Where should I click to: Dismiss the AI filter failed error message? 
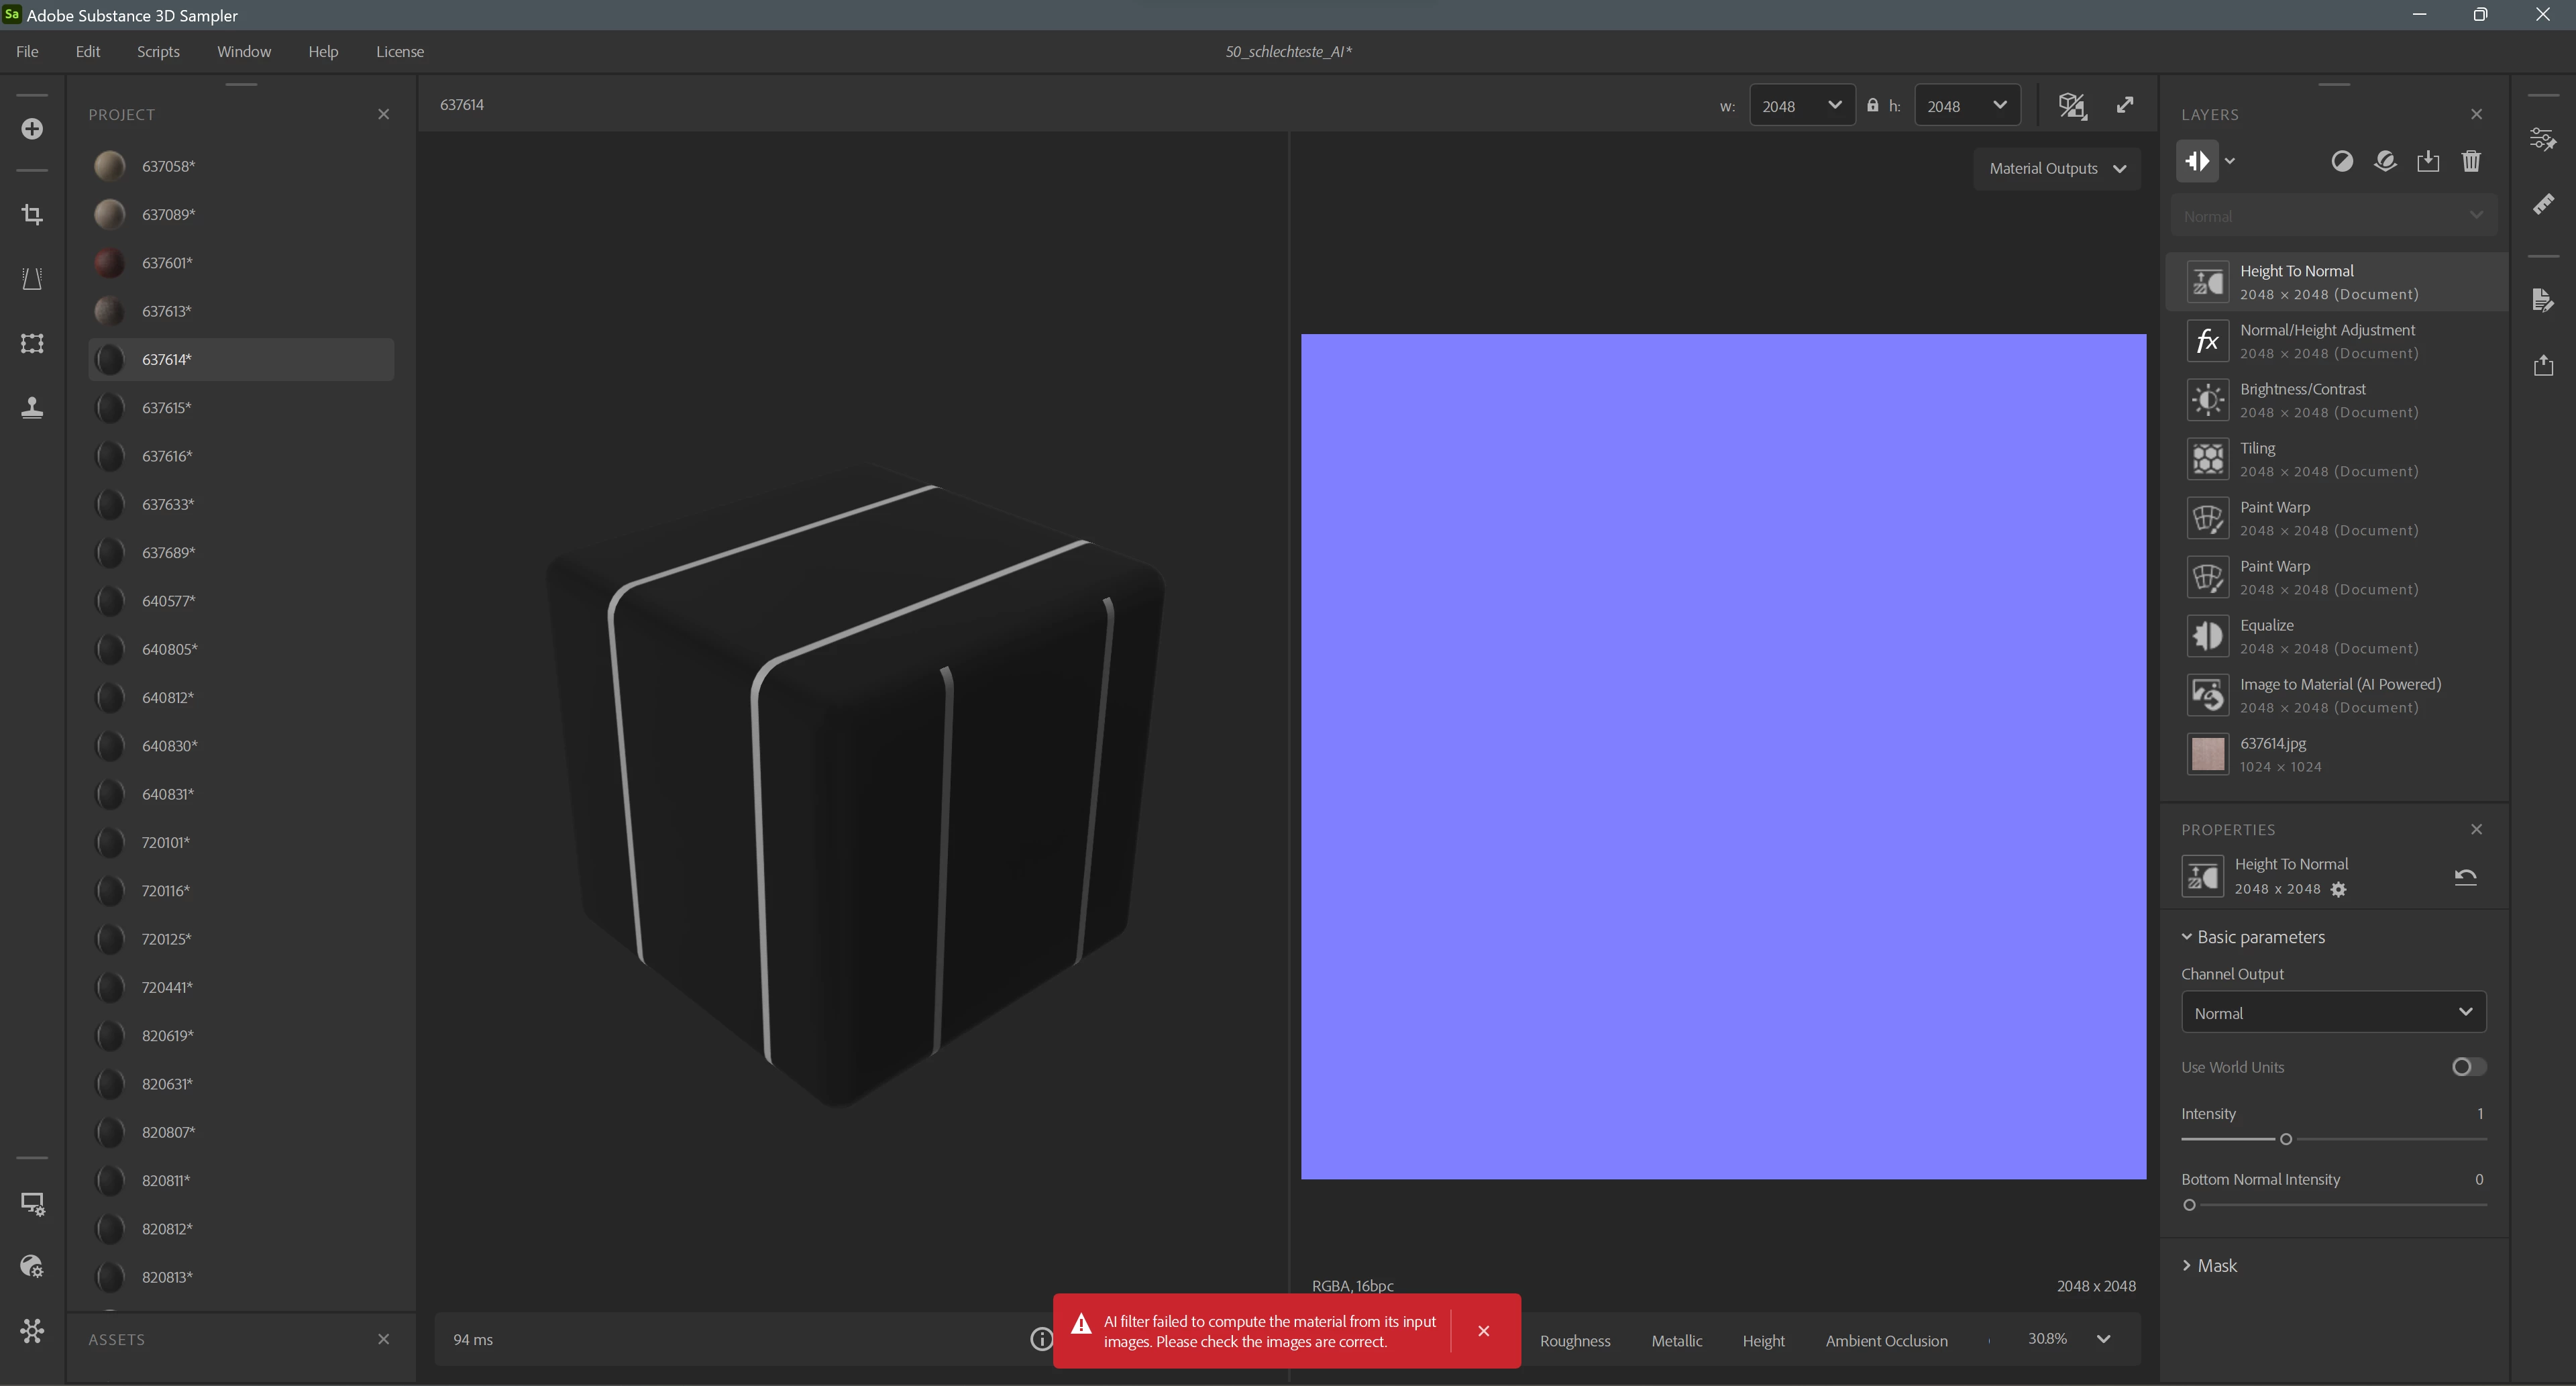tap(1484, 1331)
